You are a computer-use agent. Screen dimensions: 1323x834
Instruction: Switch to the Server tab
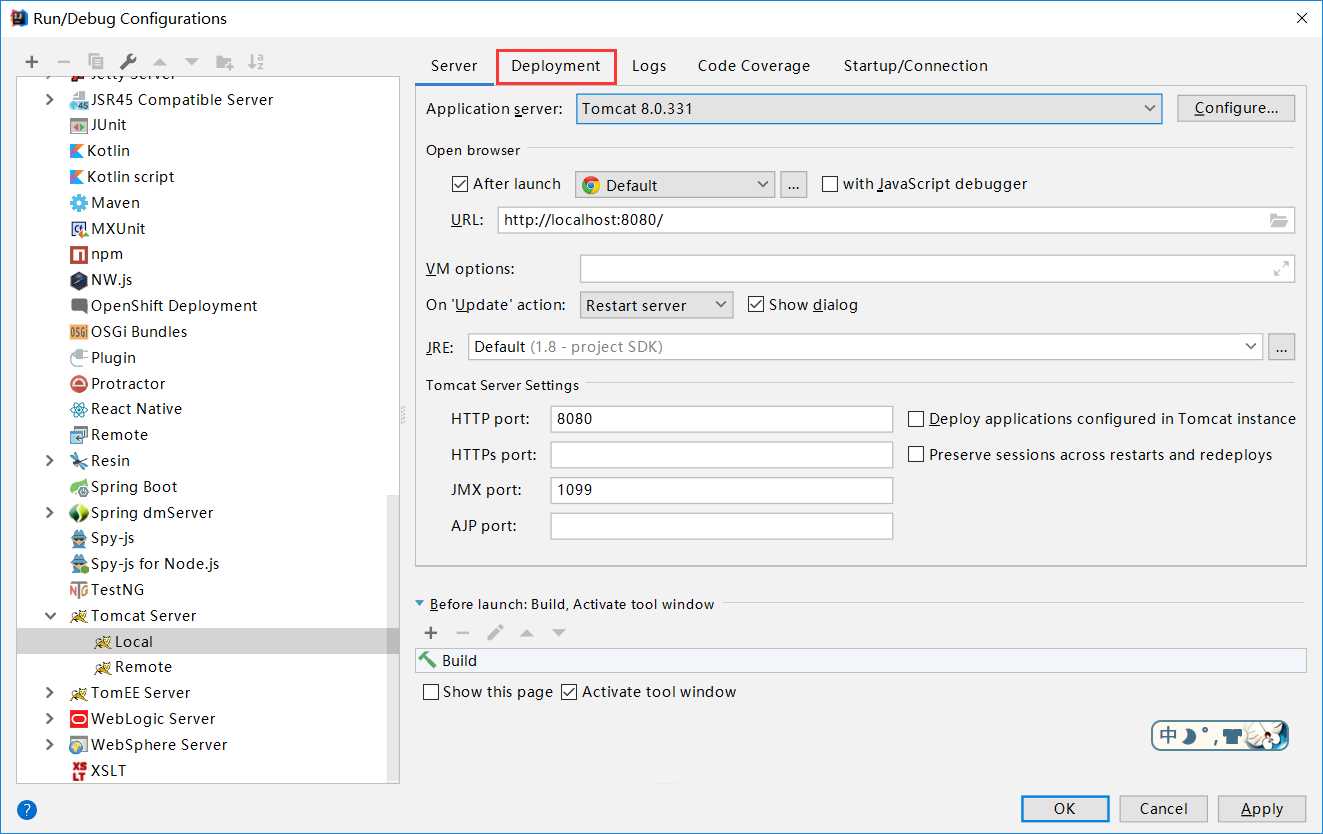[x=454, y=66]
